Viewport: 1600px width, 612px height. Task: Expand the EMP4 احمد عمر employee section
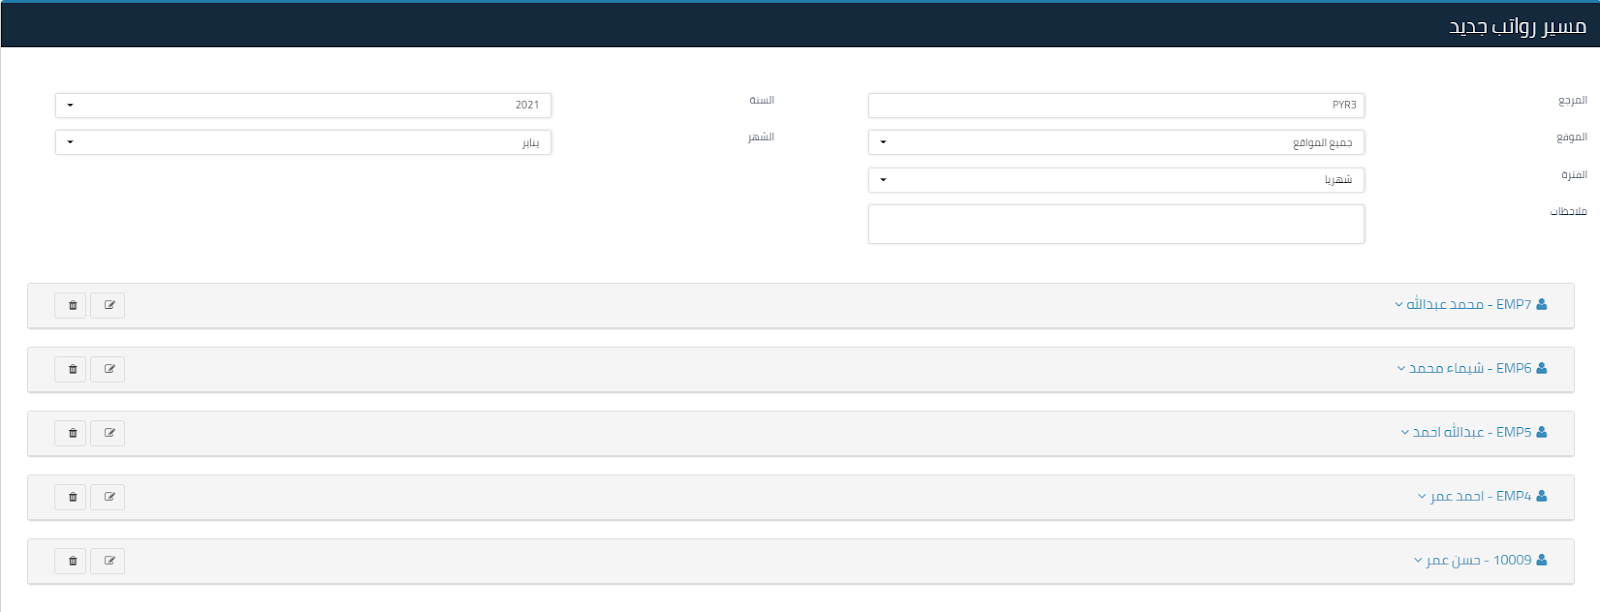pos(1480,496)
